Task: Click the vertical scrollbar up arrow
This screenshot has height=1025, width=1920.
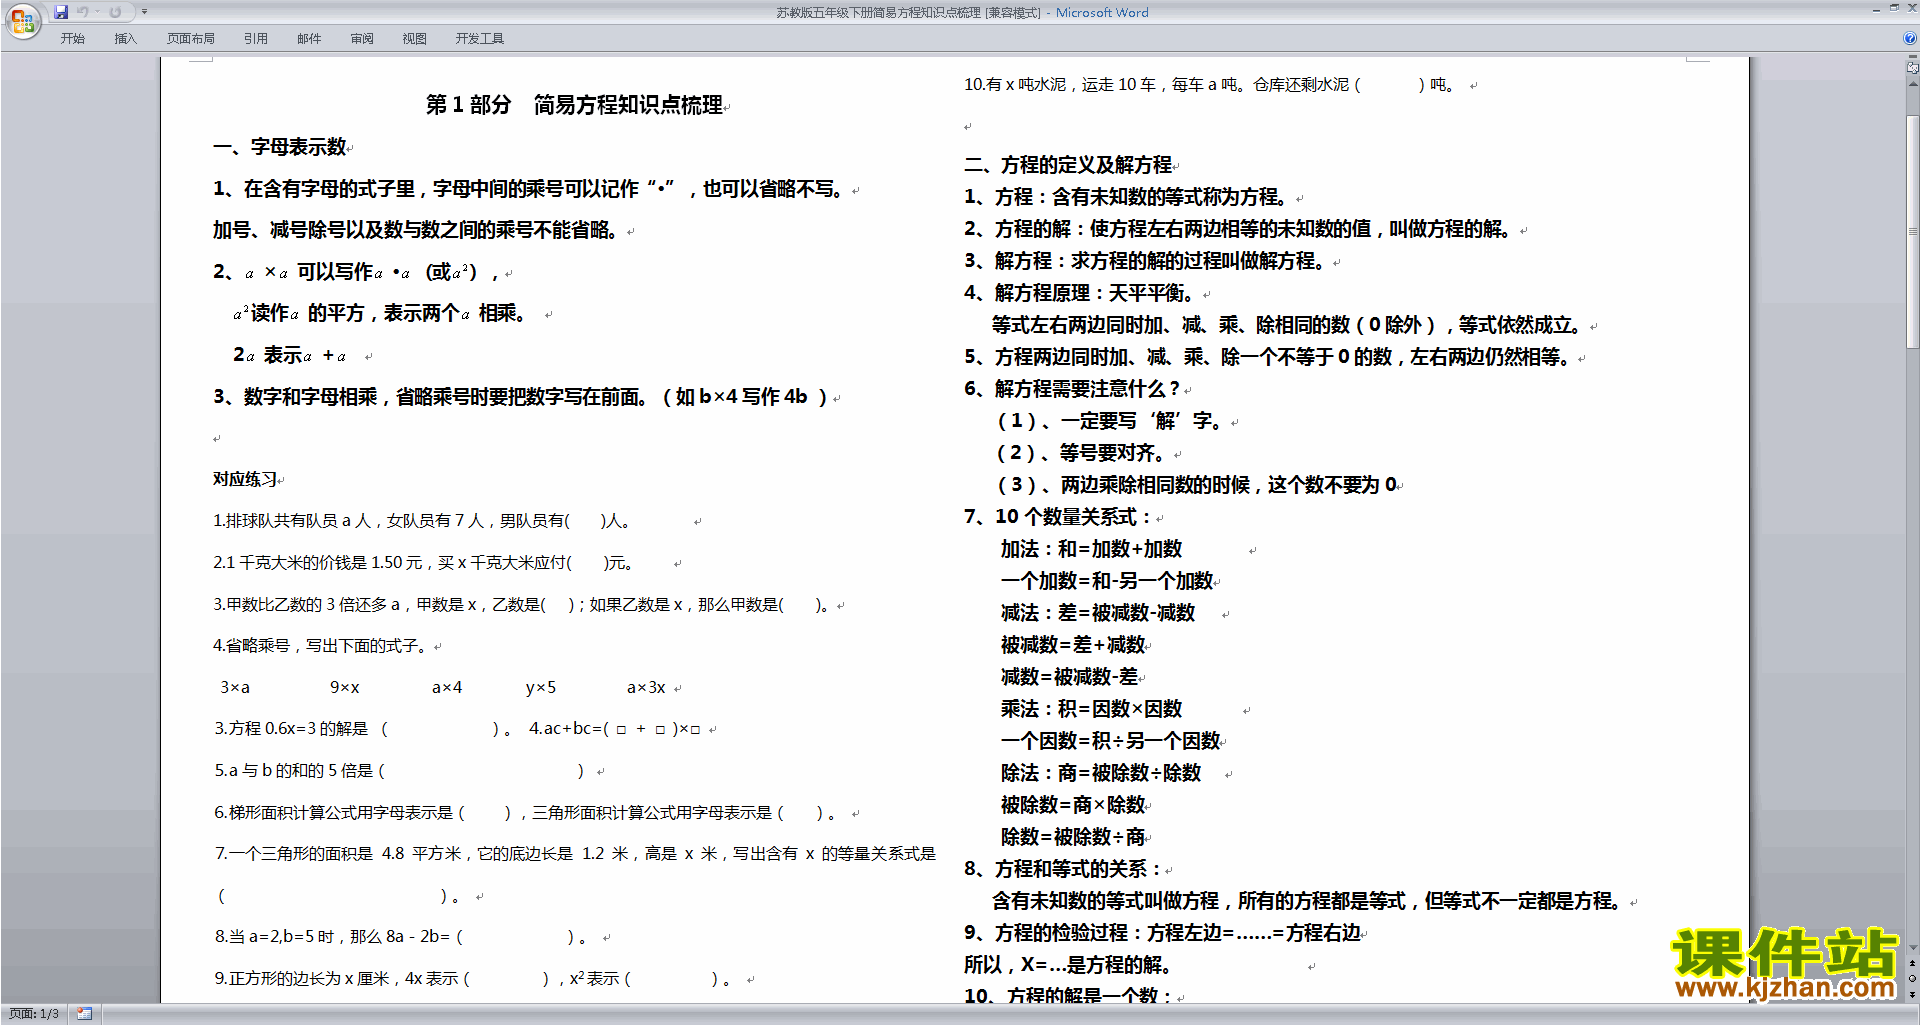Action: (x=1913, y=83)
